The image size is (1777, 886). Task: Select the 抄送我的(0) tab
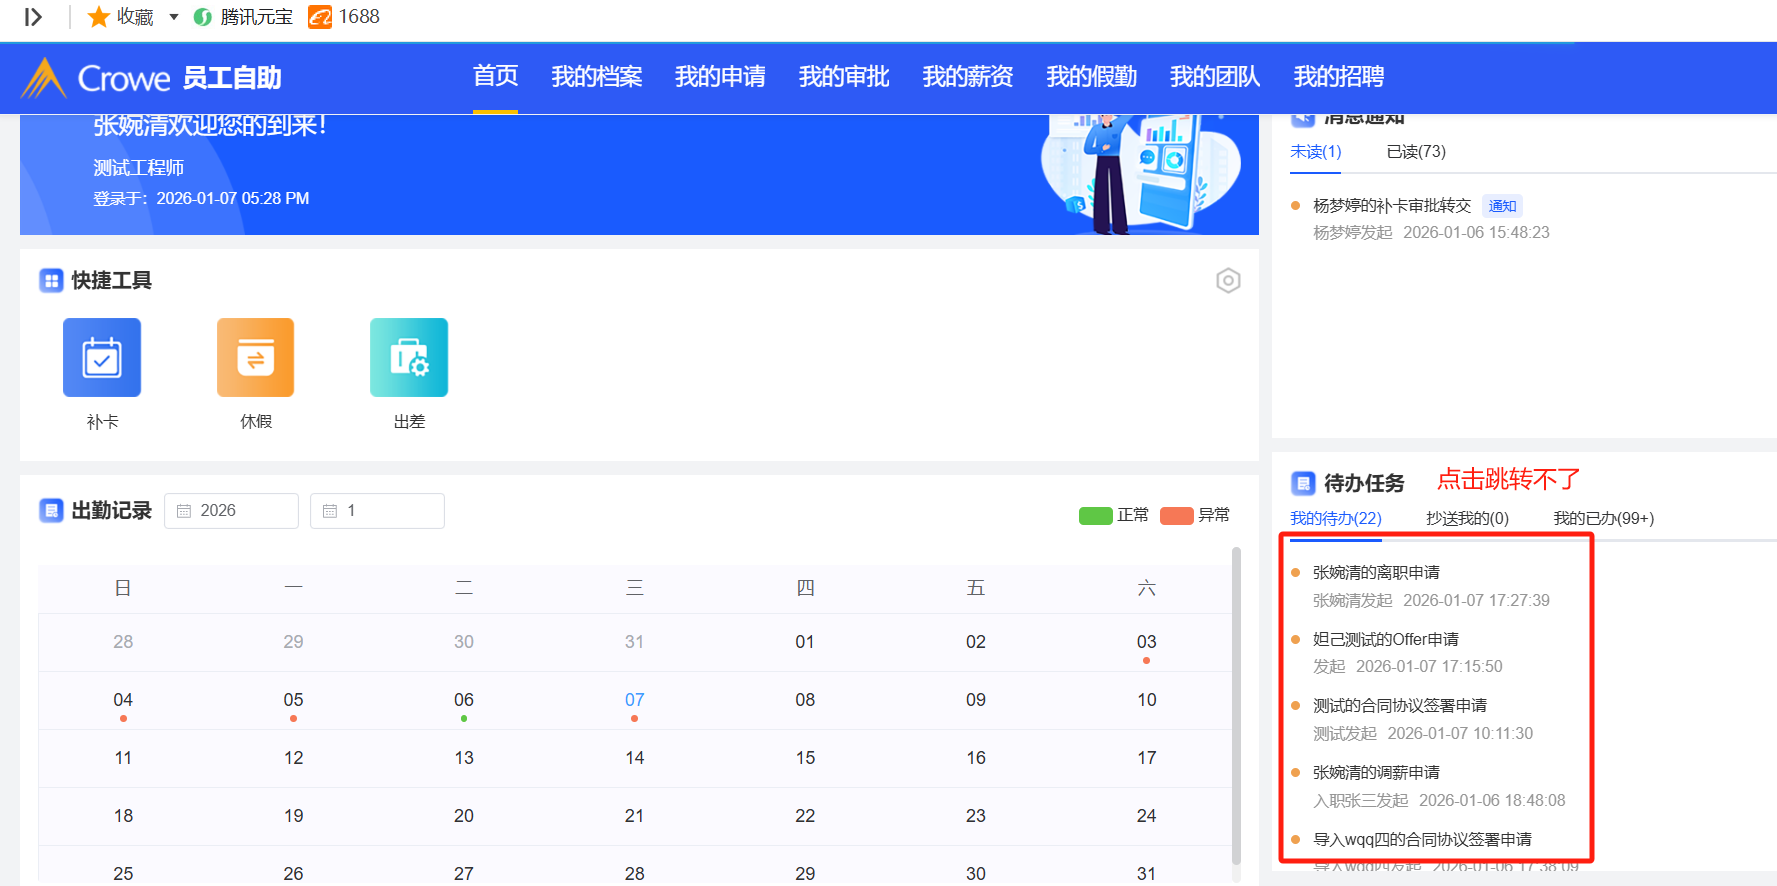[1467, 518]
